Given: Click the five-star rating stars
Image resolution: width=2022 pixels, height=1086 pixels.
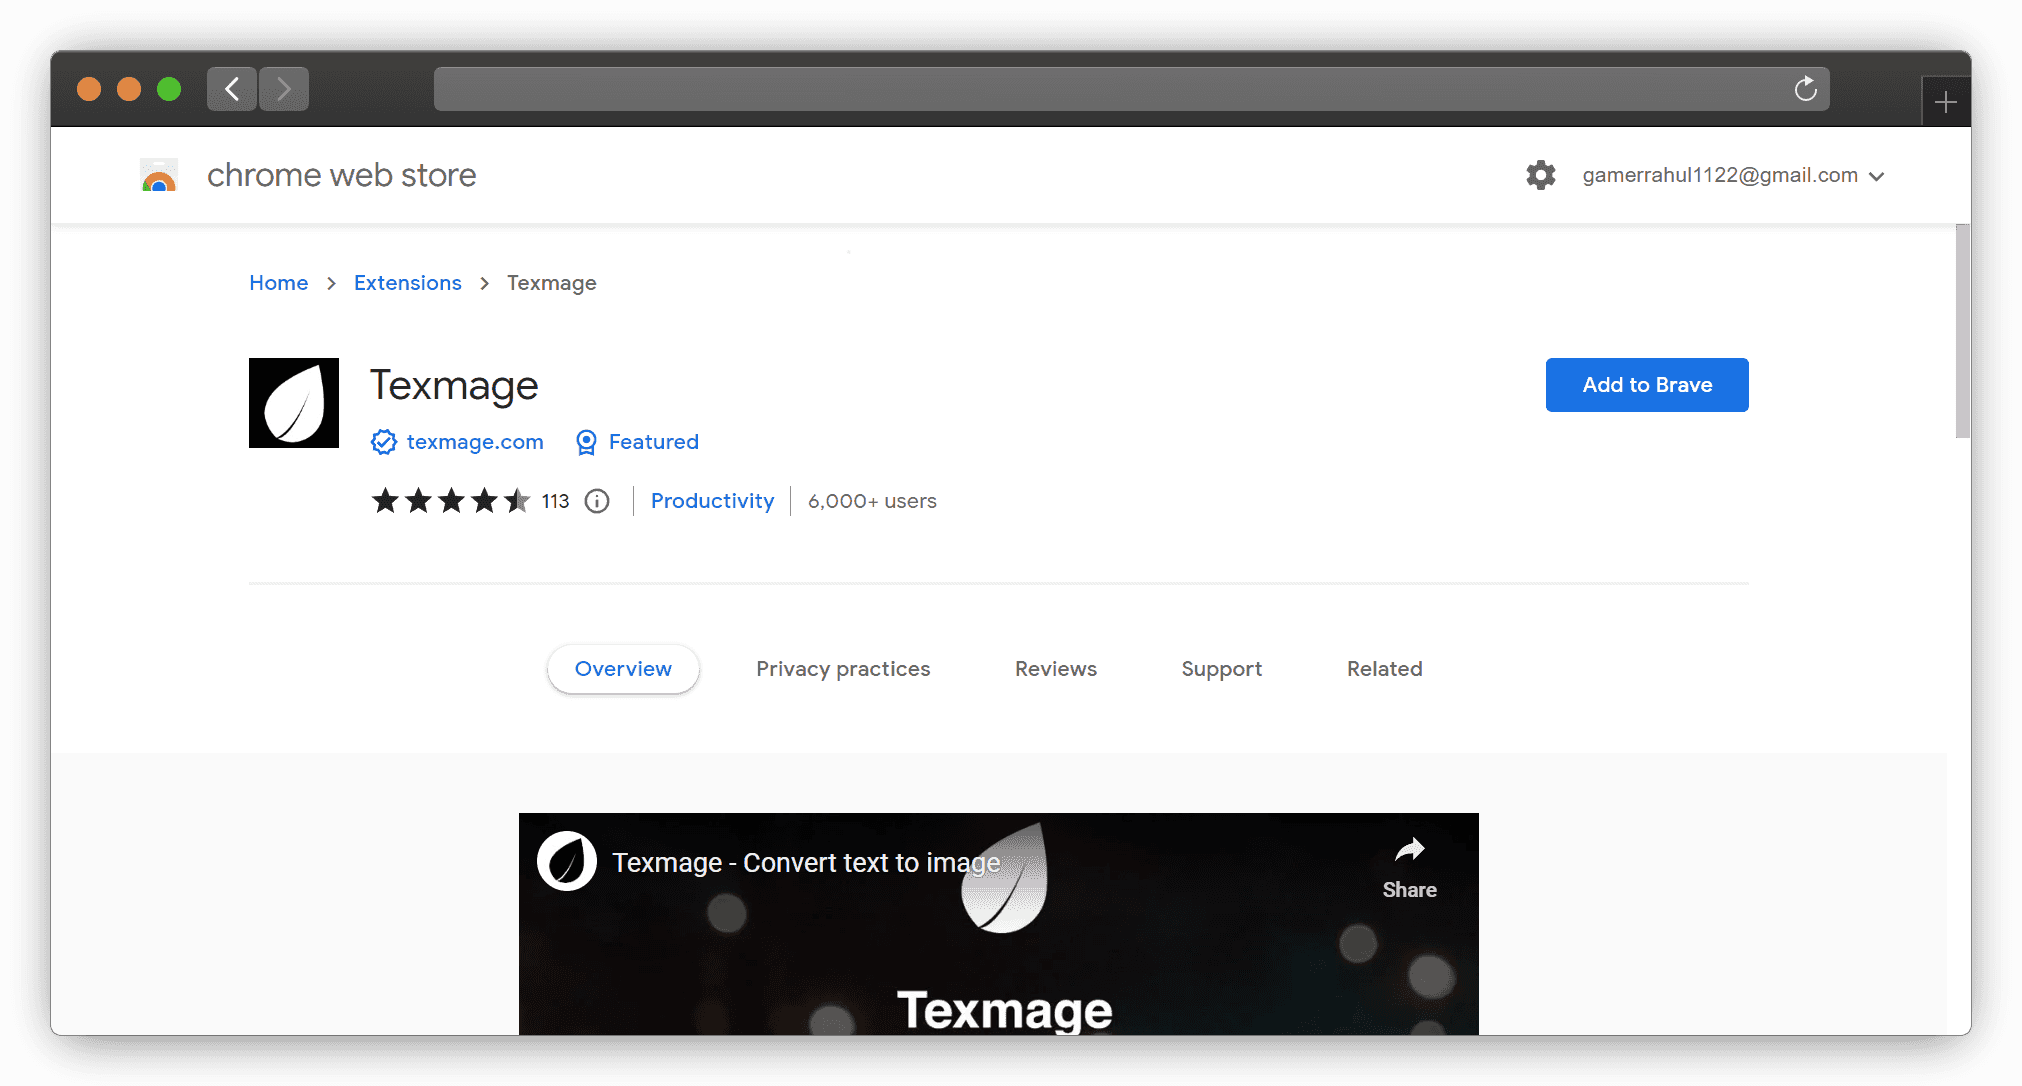Looking at the screenshot, I should (x=451, y=501).
